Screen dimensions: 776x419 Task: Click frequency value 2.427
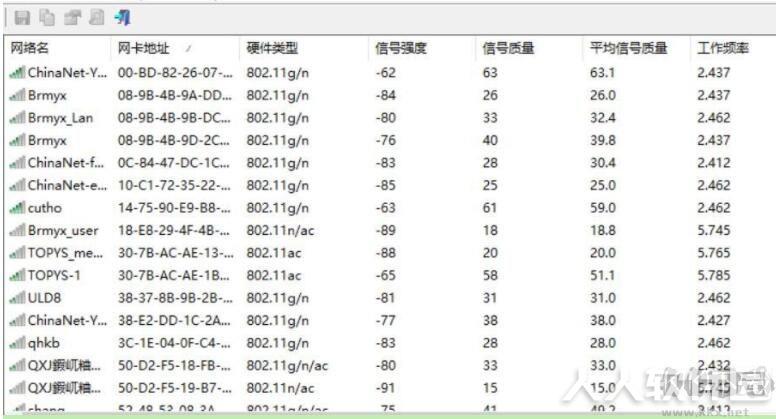point(714,321)
